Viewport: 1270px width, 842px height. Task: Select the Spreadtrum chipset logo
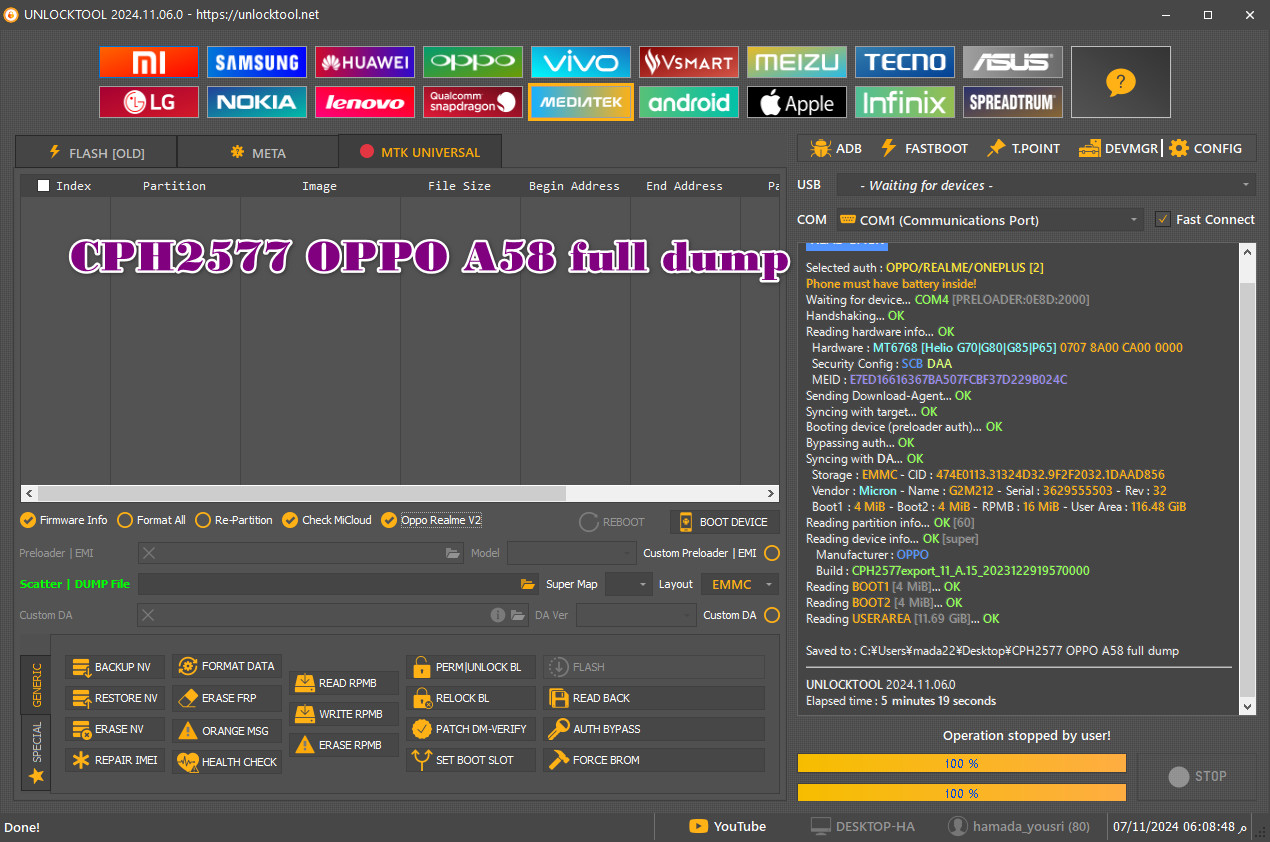click(1013, 102)
